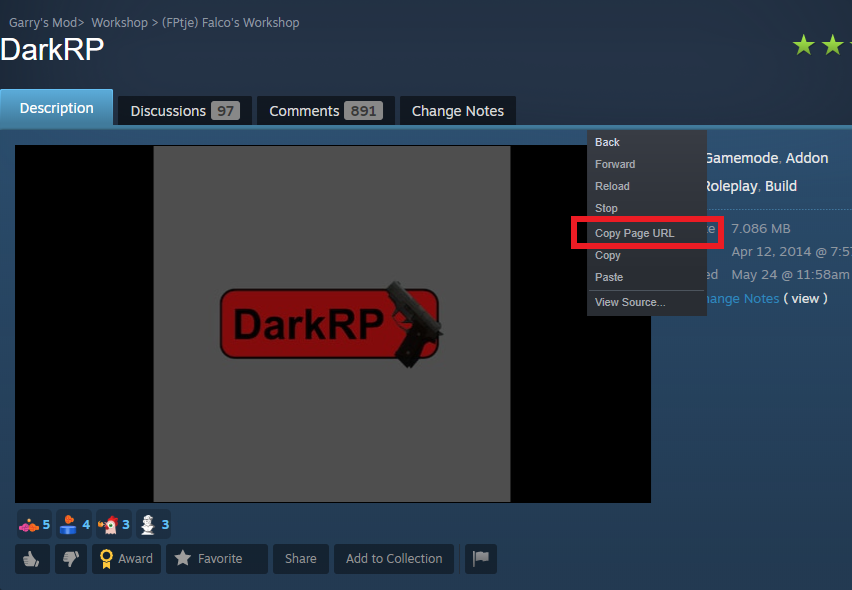The image size is (852, 590).
Task: Click the Build tag link
Action: click(781, 186)
